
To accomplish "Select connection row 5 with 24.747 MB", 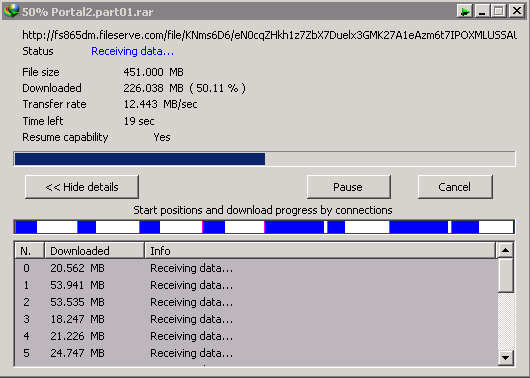I will tap(256, 353).
